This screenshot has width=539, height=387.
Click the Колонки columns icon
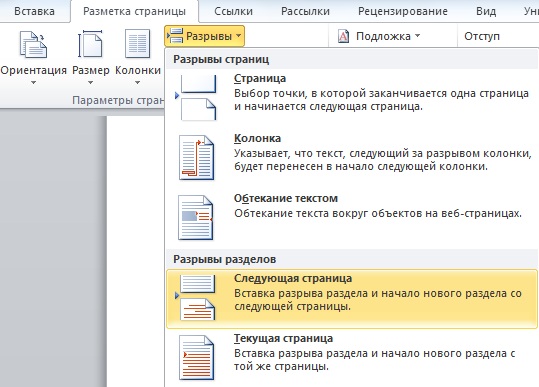coord(138,44)
